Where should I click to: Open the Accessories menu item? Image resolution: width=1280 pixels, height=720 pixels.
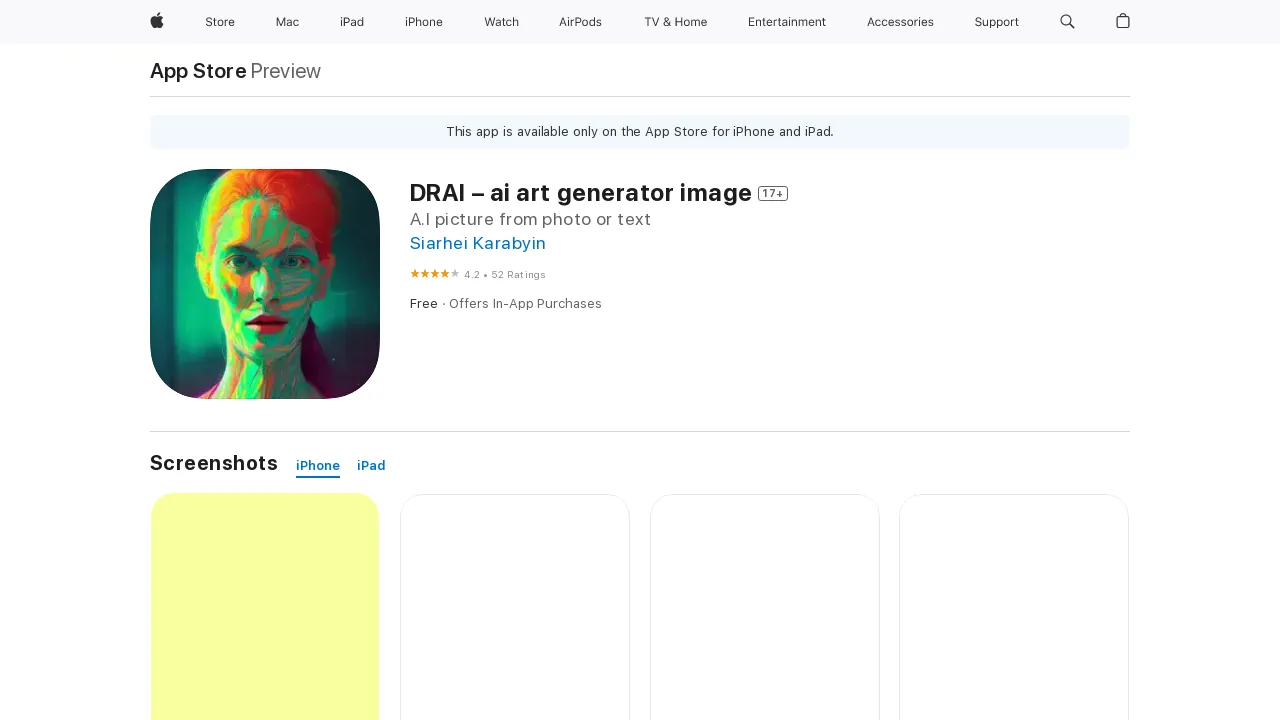[900, 22]
